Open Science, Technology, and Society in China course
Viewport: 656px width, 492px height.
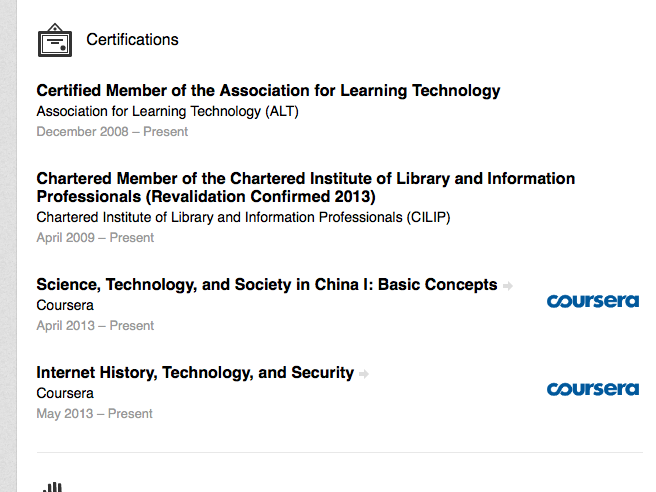pyautogui.click(x=266, y=285)
